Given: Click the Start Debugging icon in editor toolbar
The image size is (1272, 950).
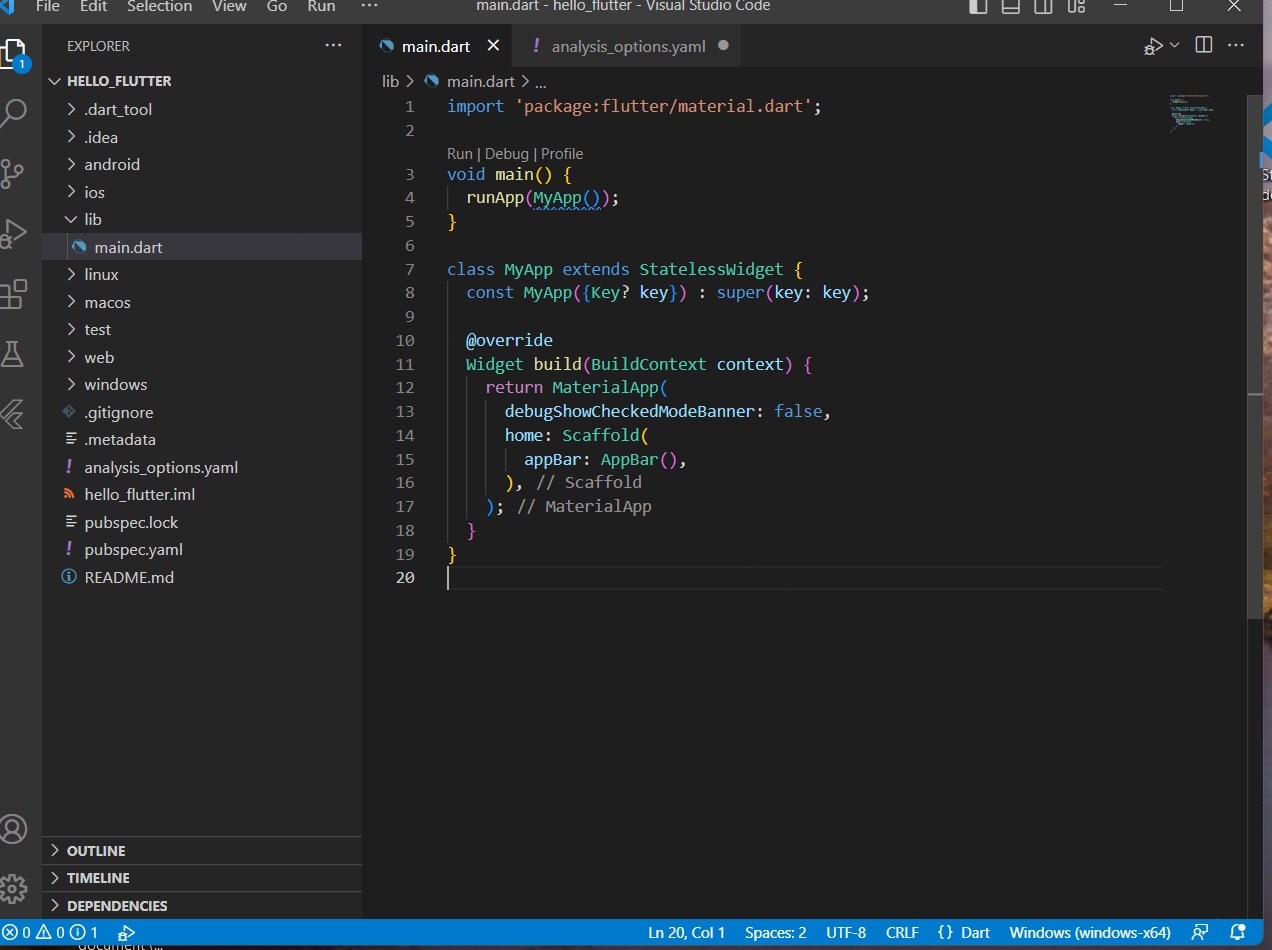Looking at the screenshot, I should 1154,46.
